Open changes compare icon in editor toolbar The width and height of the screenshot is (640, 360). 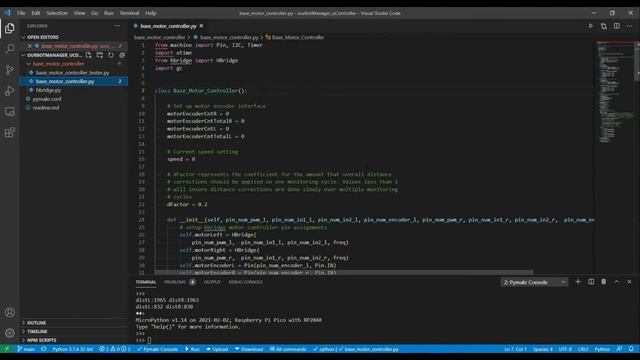(604, 26)
